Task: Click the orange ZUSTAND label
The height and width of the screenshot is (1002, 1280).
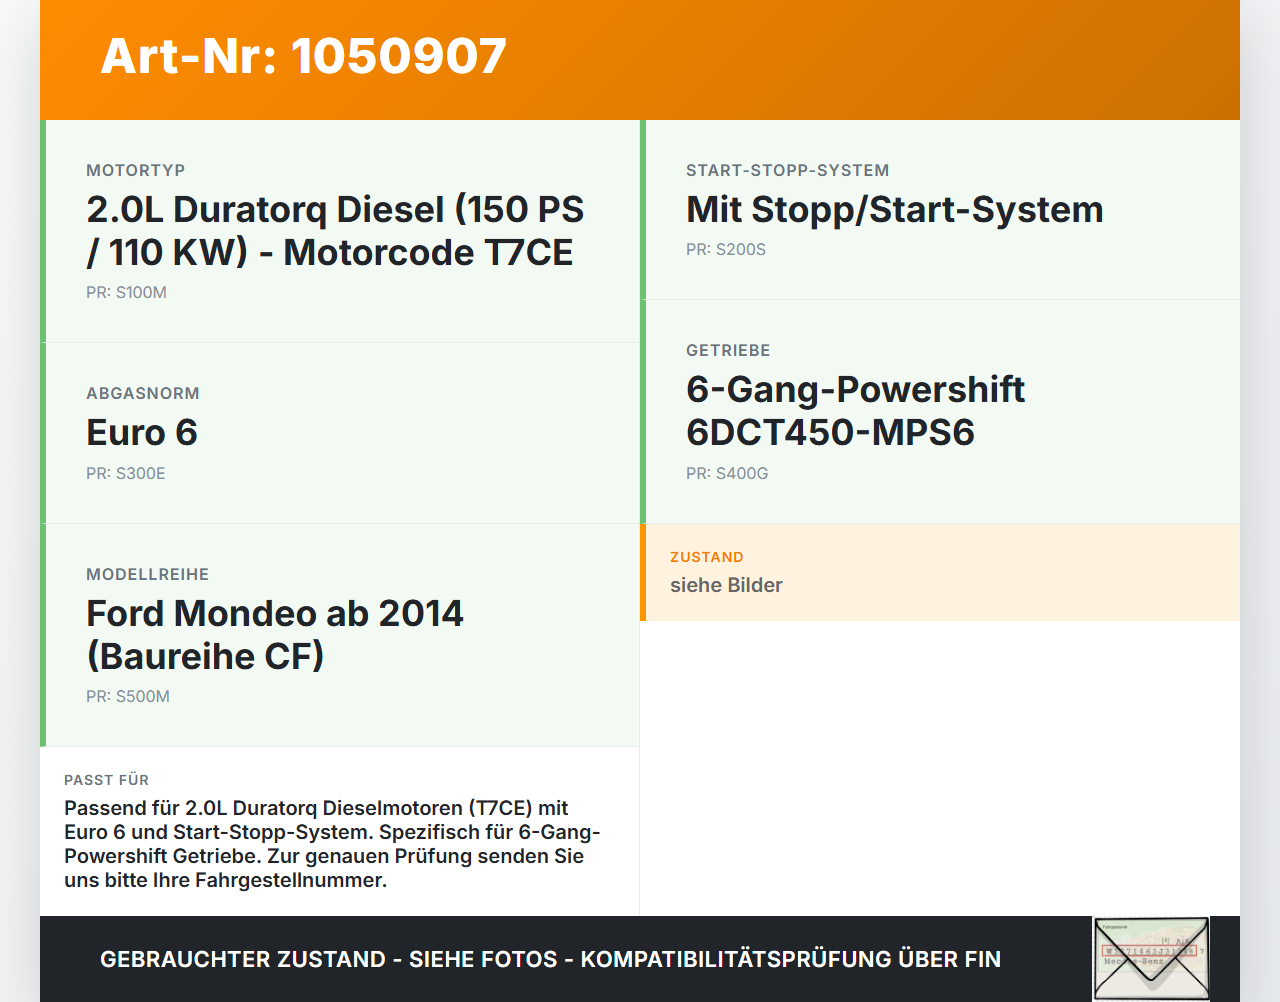Action: click(707, 558)
